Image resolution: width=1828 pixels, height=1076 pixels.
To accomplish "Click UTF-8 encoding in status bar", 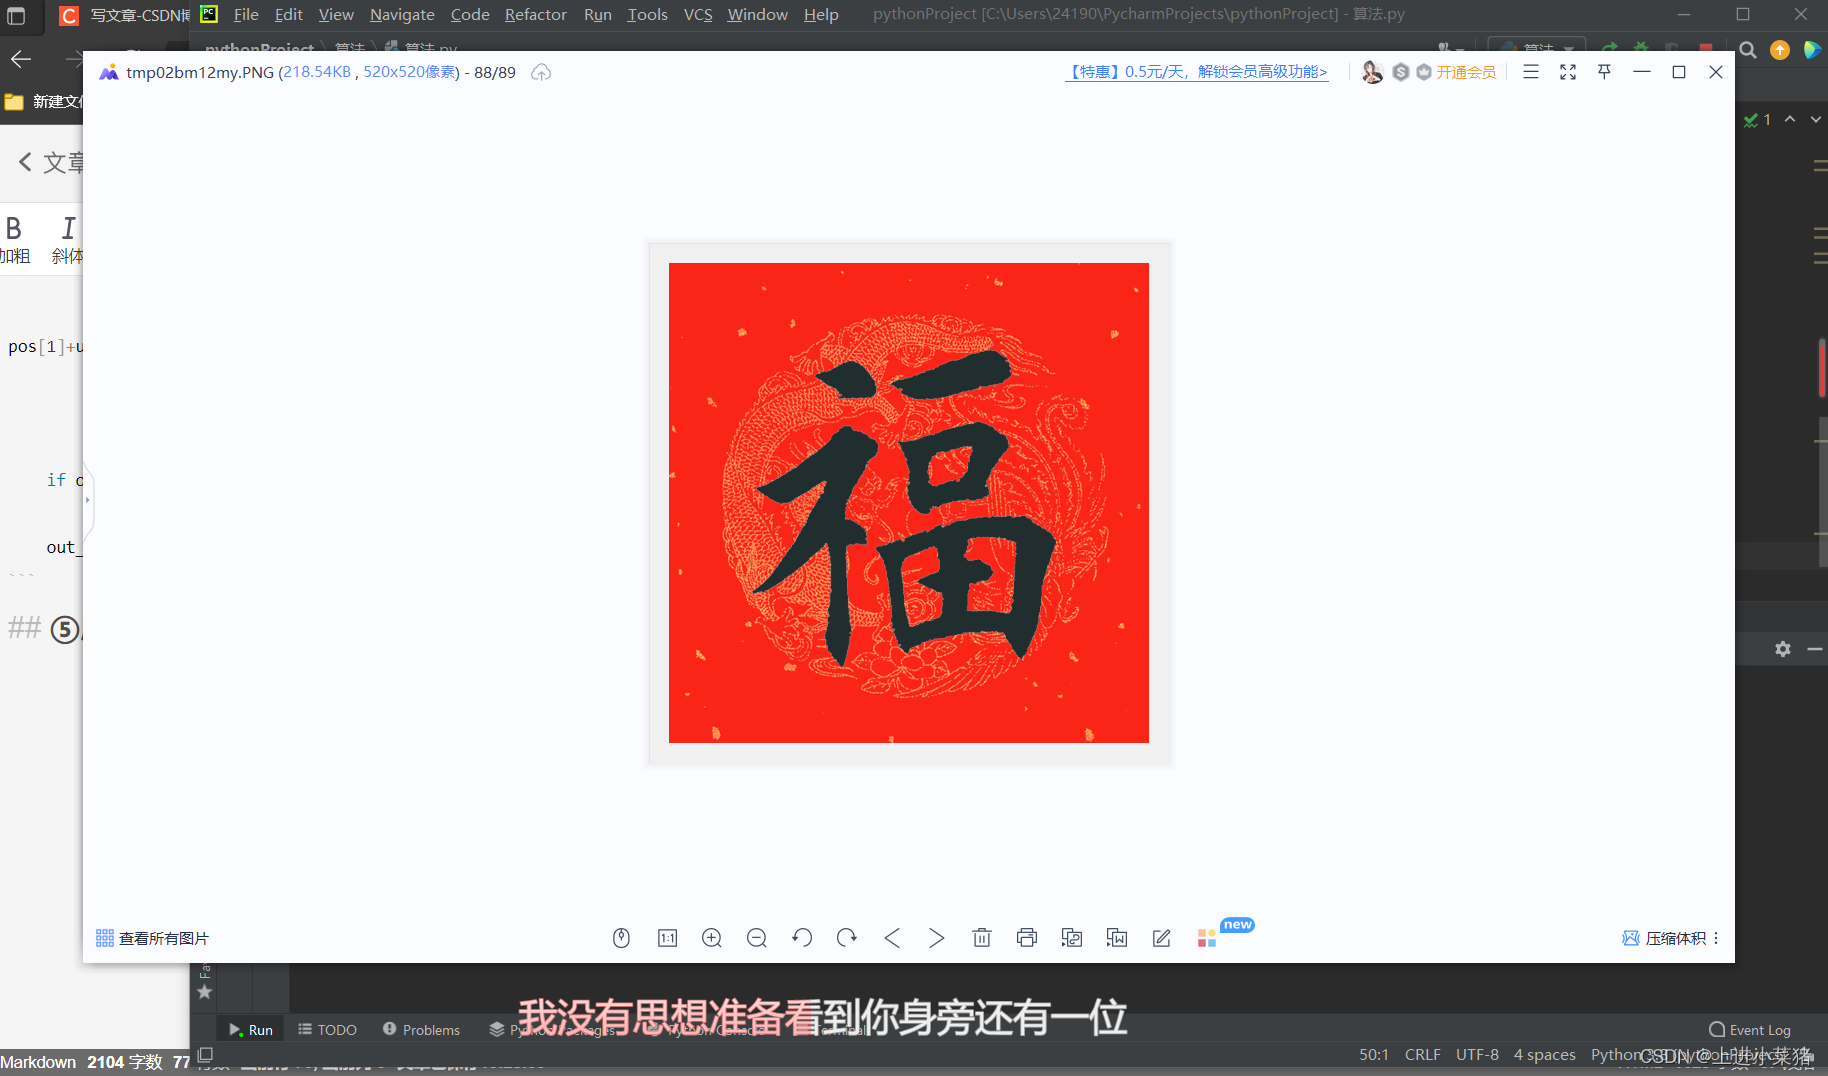I will (x=1477, y=1054).
